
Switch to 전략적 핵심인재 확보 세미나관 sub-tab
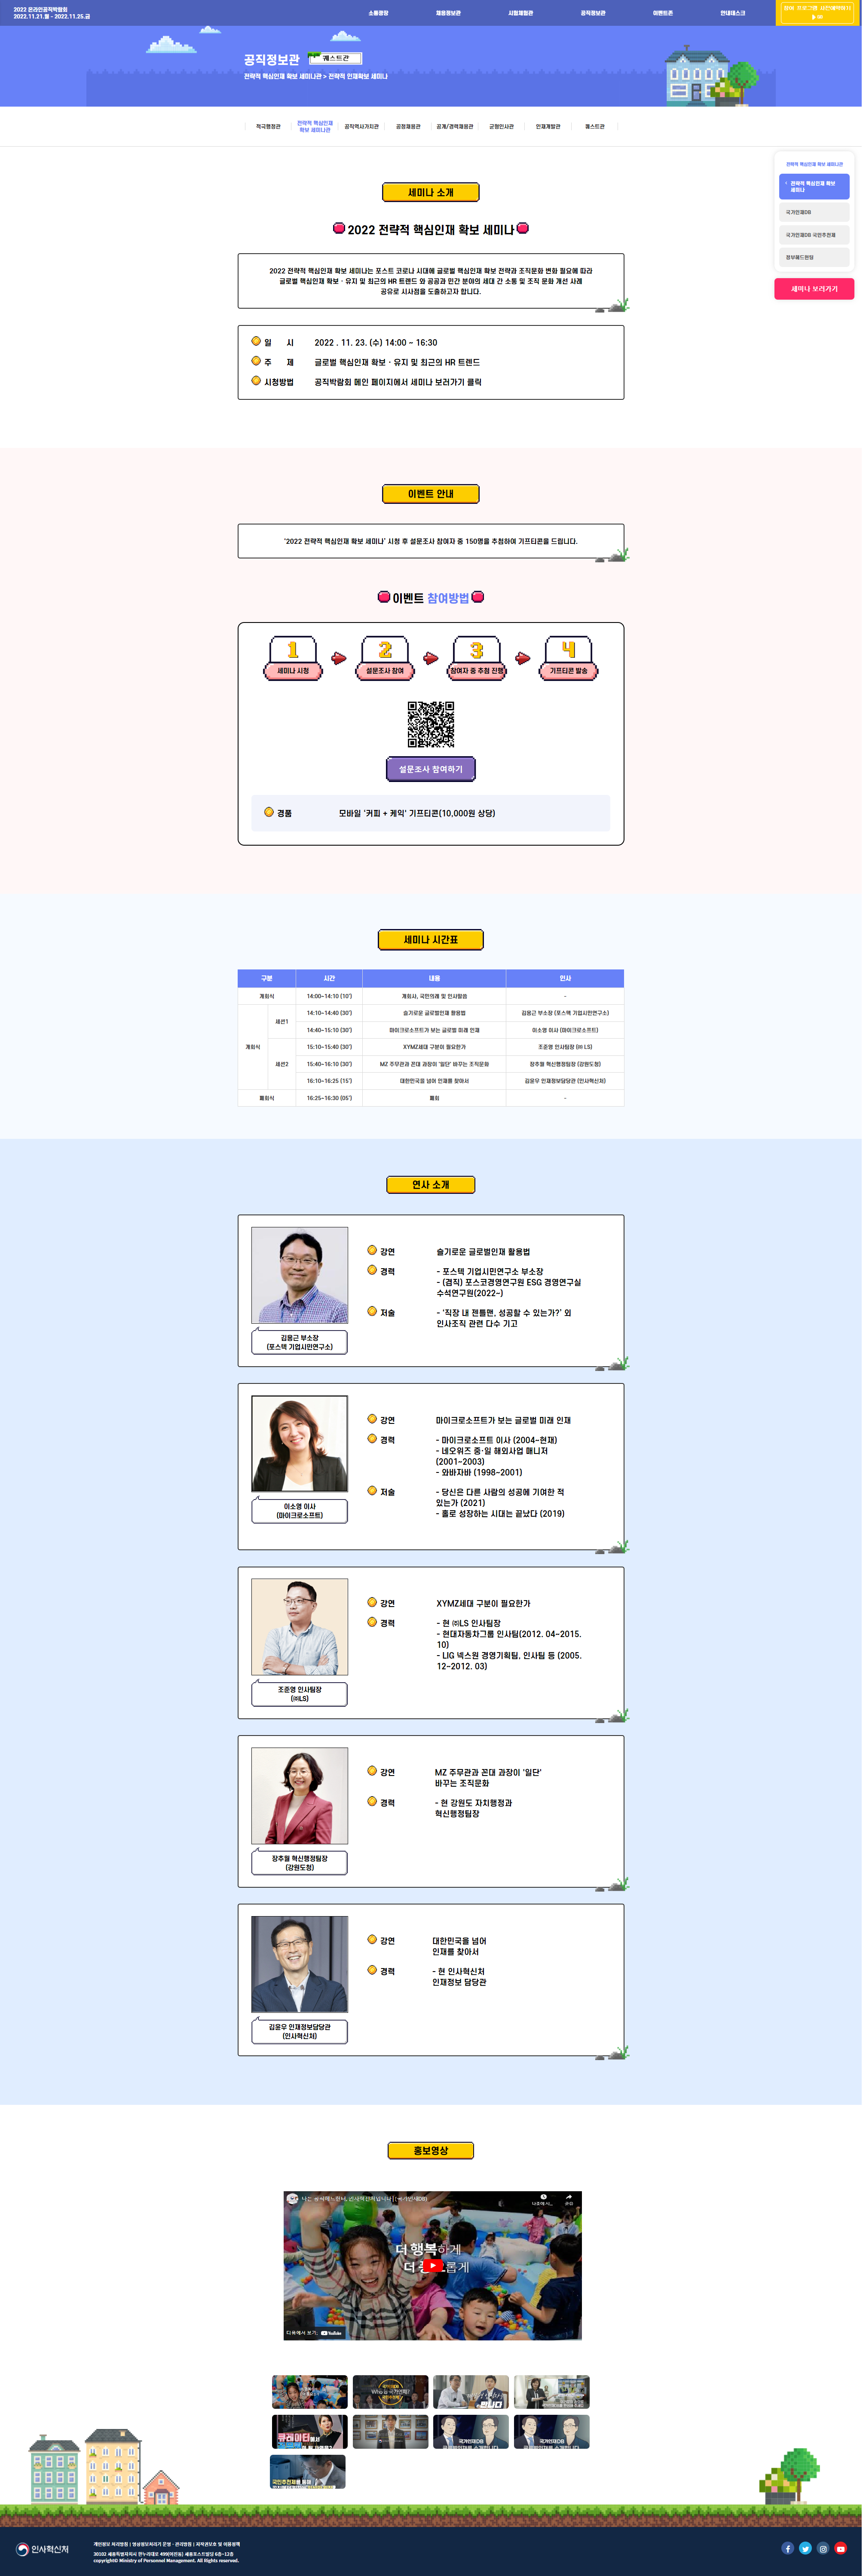[315, 127]
